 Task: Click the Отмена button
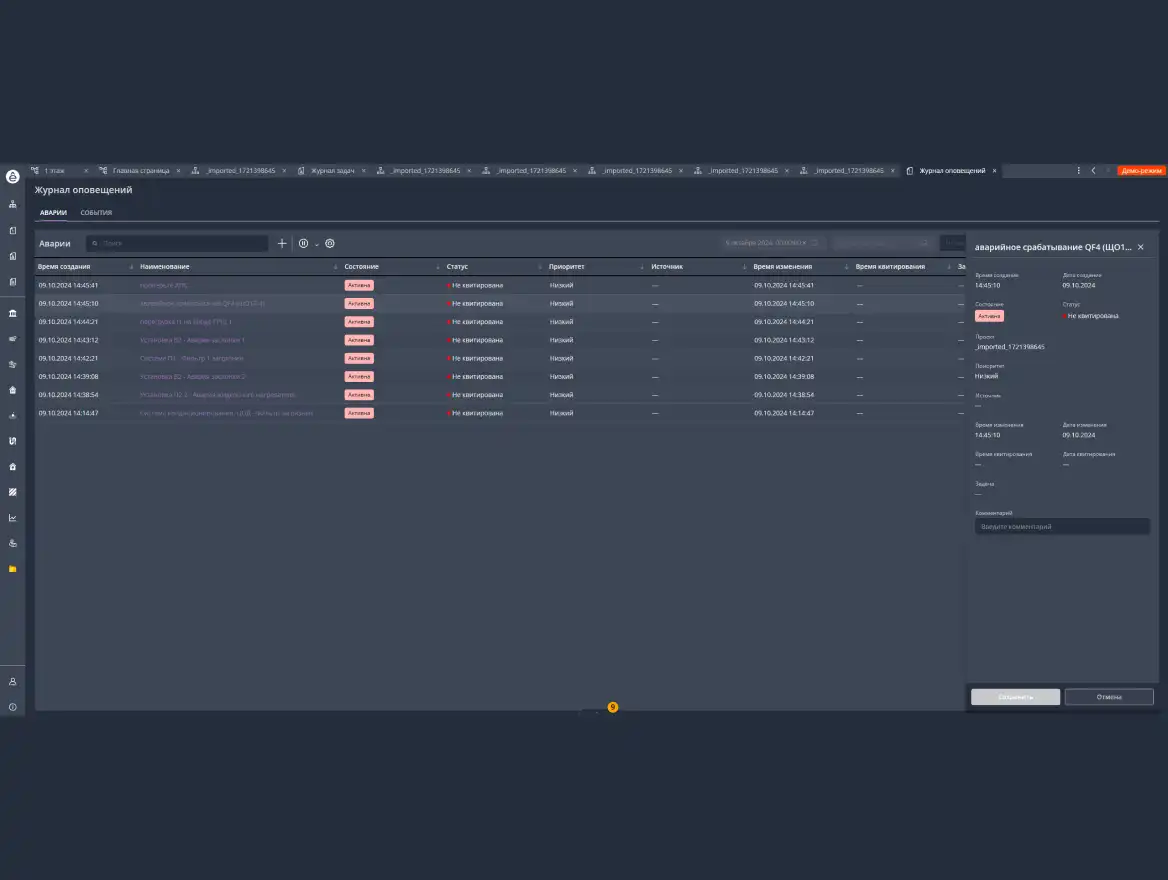point(1108,697)
